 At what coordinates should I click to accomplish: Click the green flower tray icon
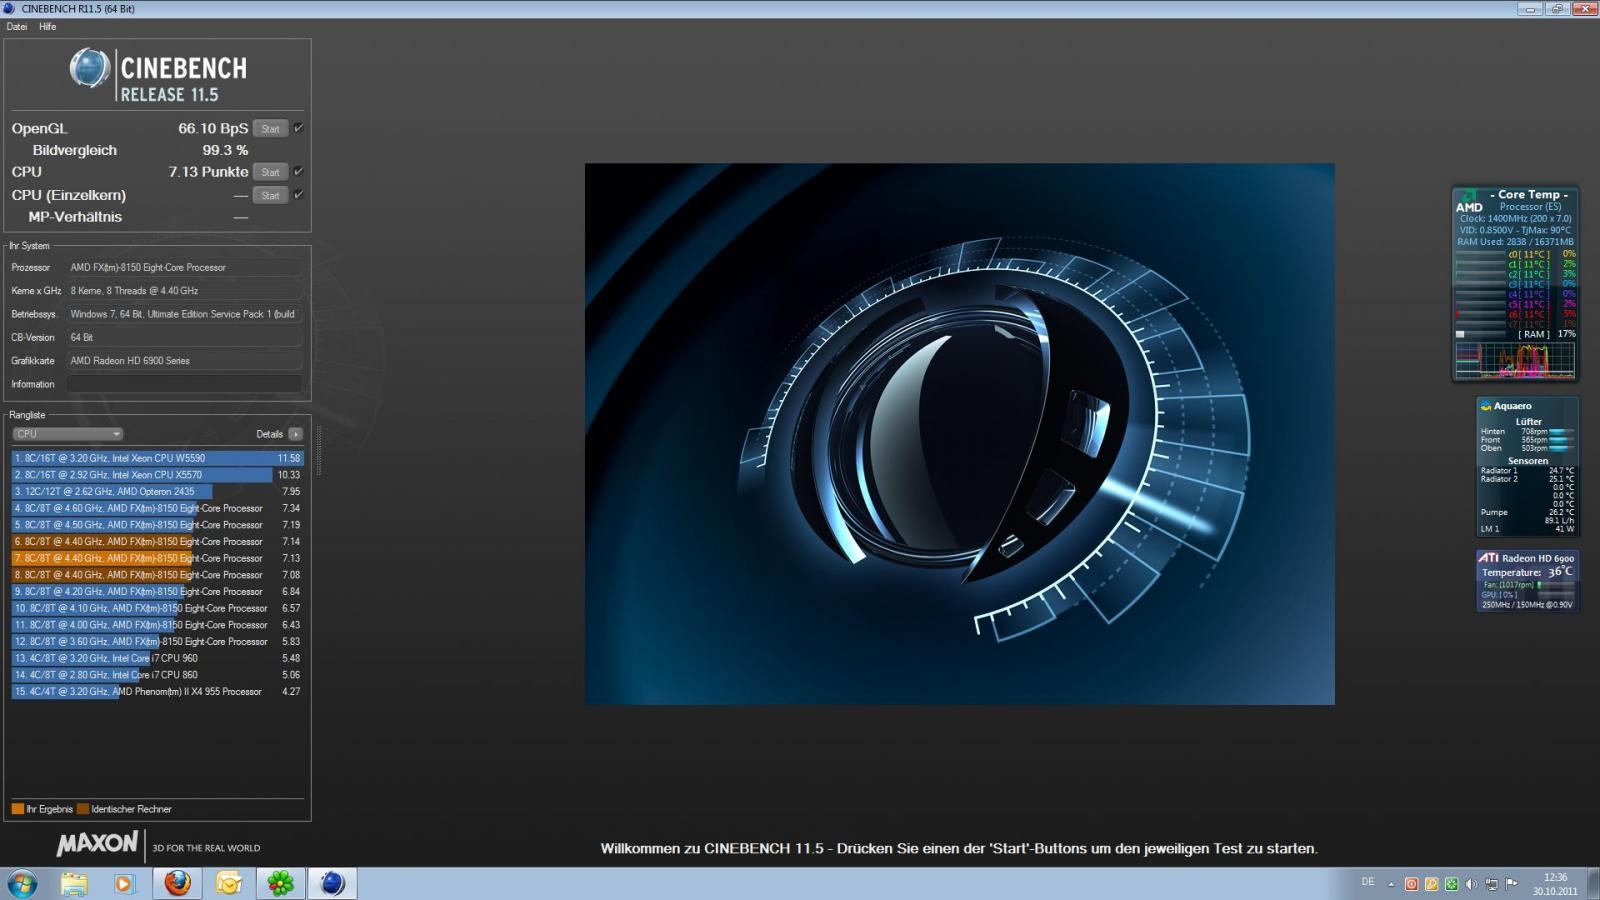[x=1451, y=885]
